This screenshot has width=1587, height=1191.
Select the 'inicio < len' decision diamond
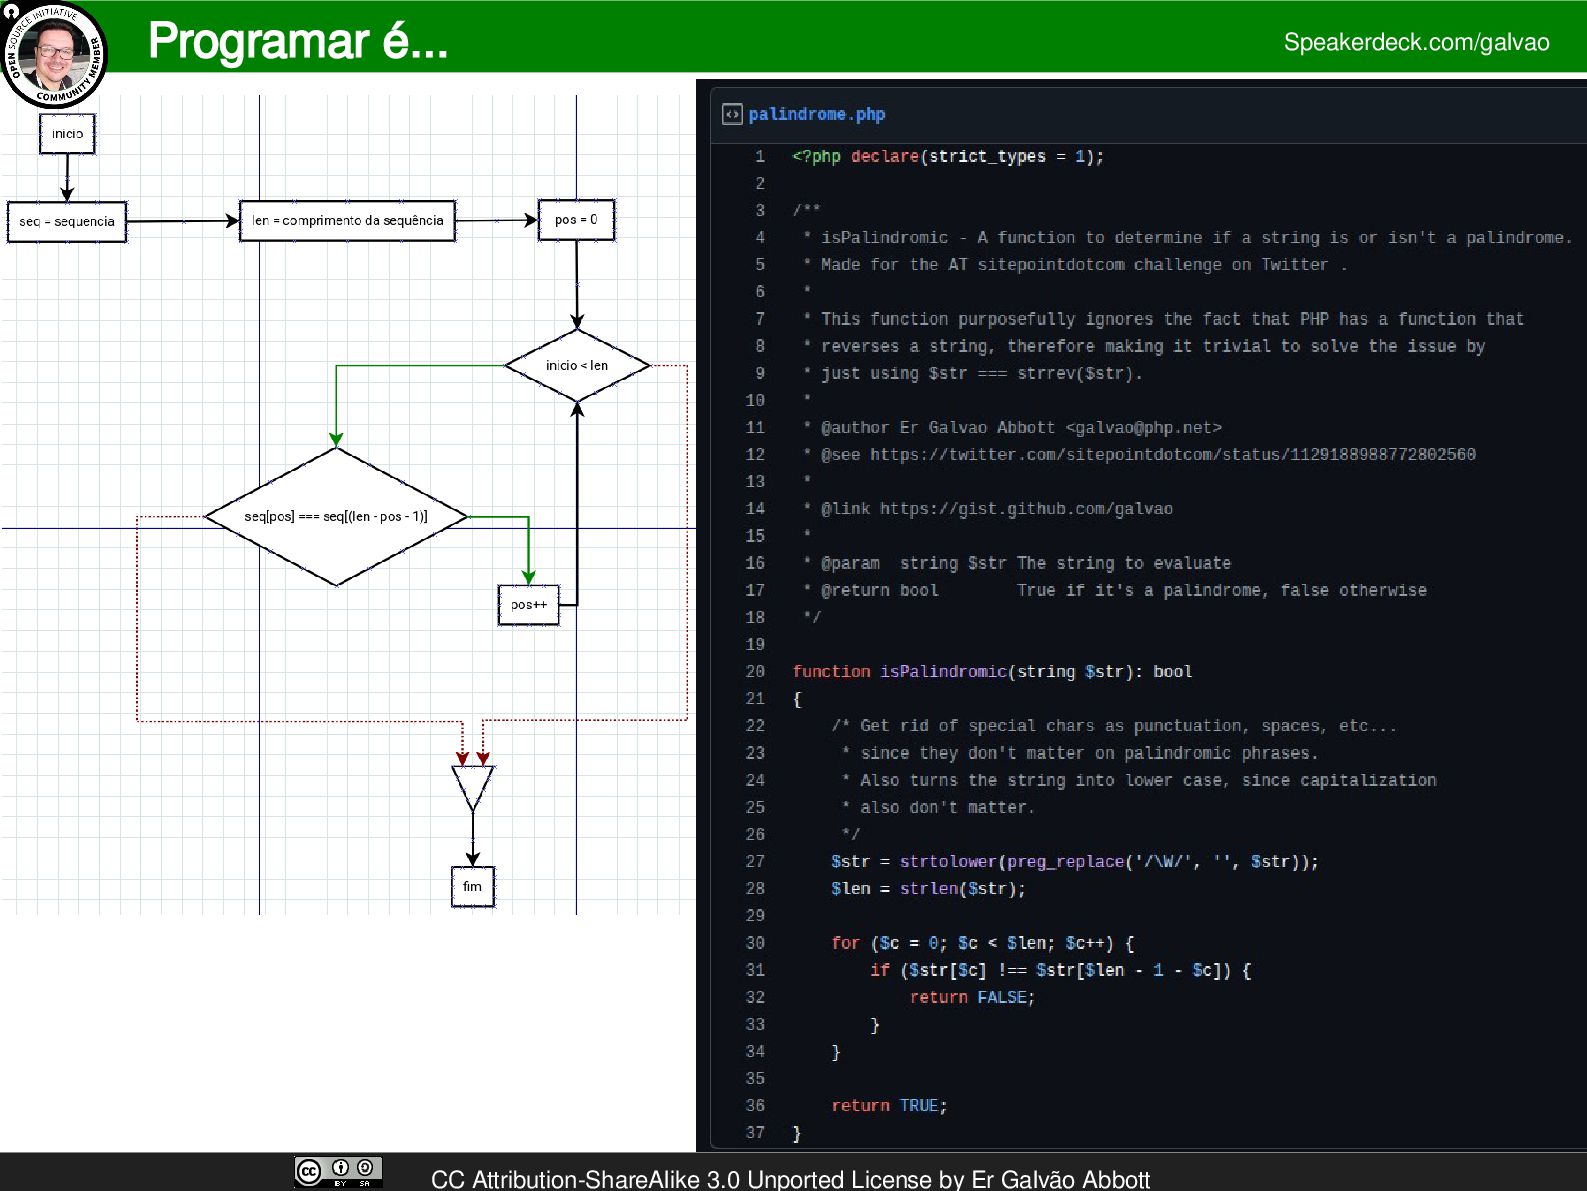tap(577, 365)
